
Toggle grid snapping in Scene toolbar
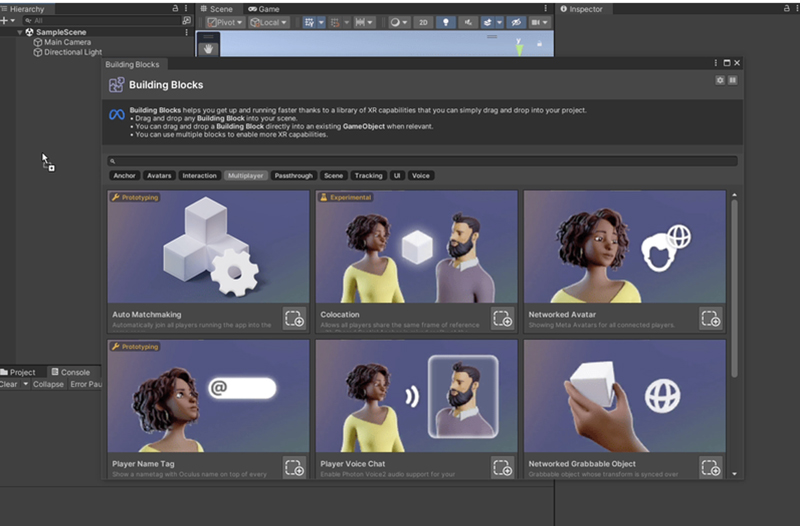tap(309, 22)
